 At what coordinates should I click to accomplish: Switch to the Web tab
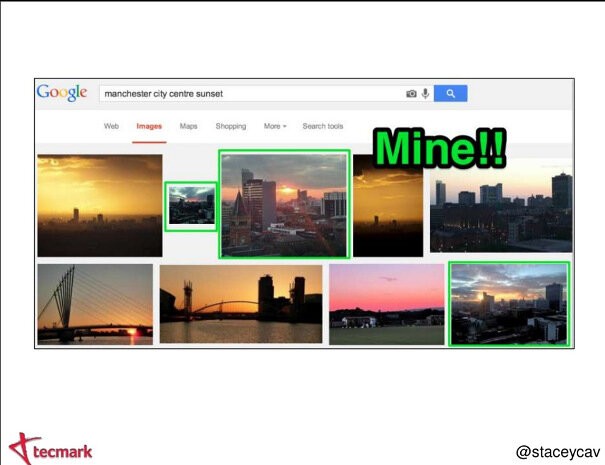click(x=112, y=126)
